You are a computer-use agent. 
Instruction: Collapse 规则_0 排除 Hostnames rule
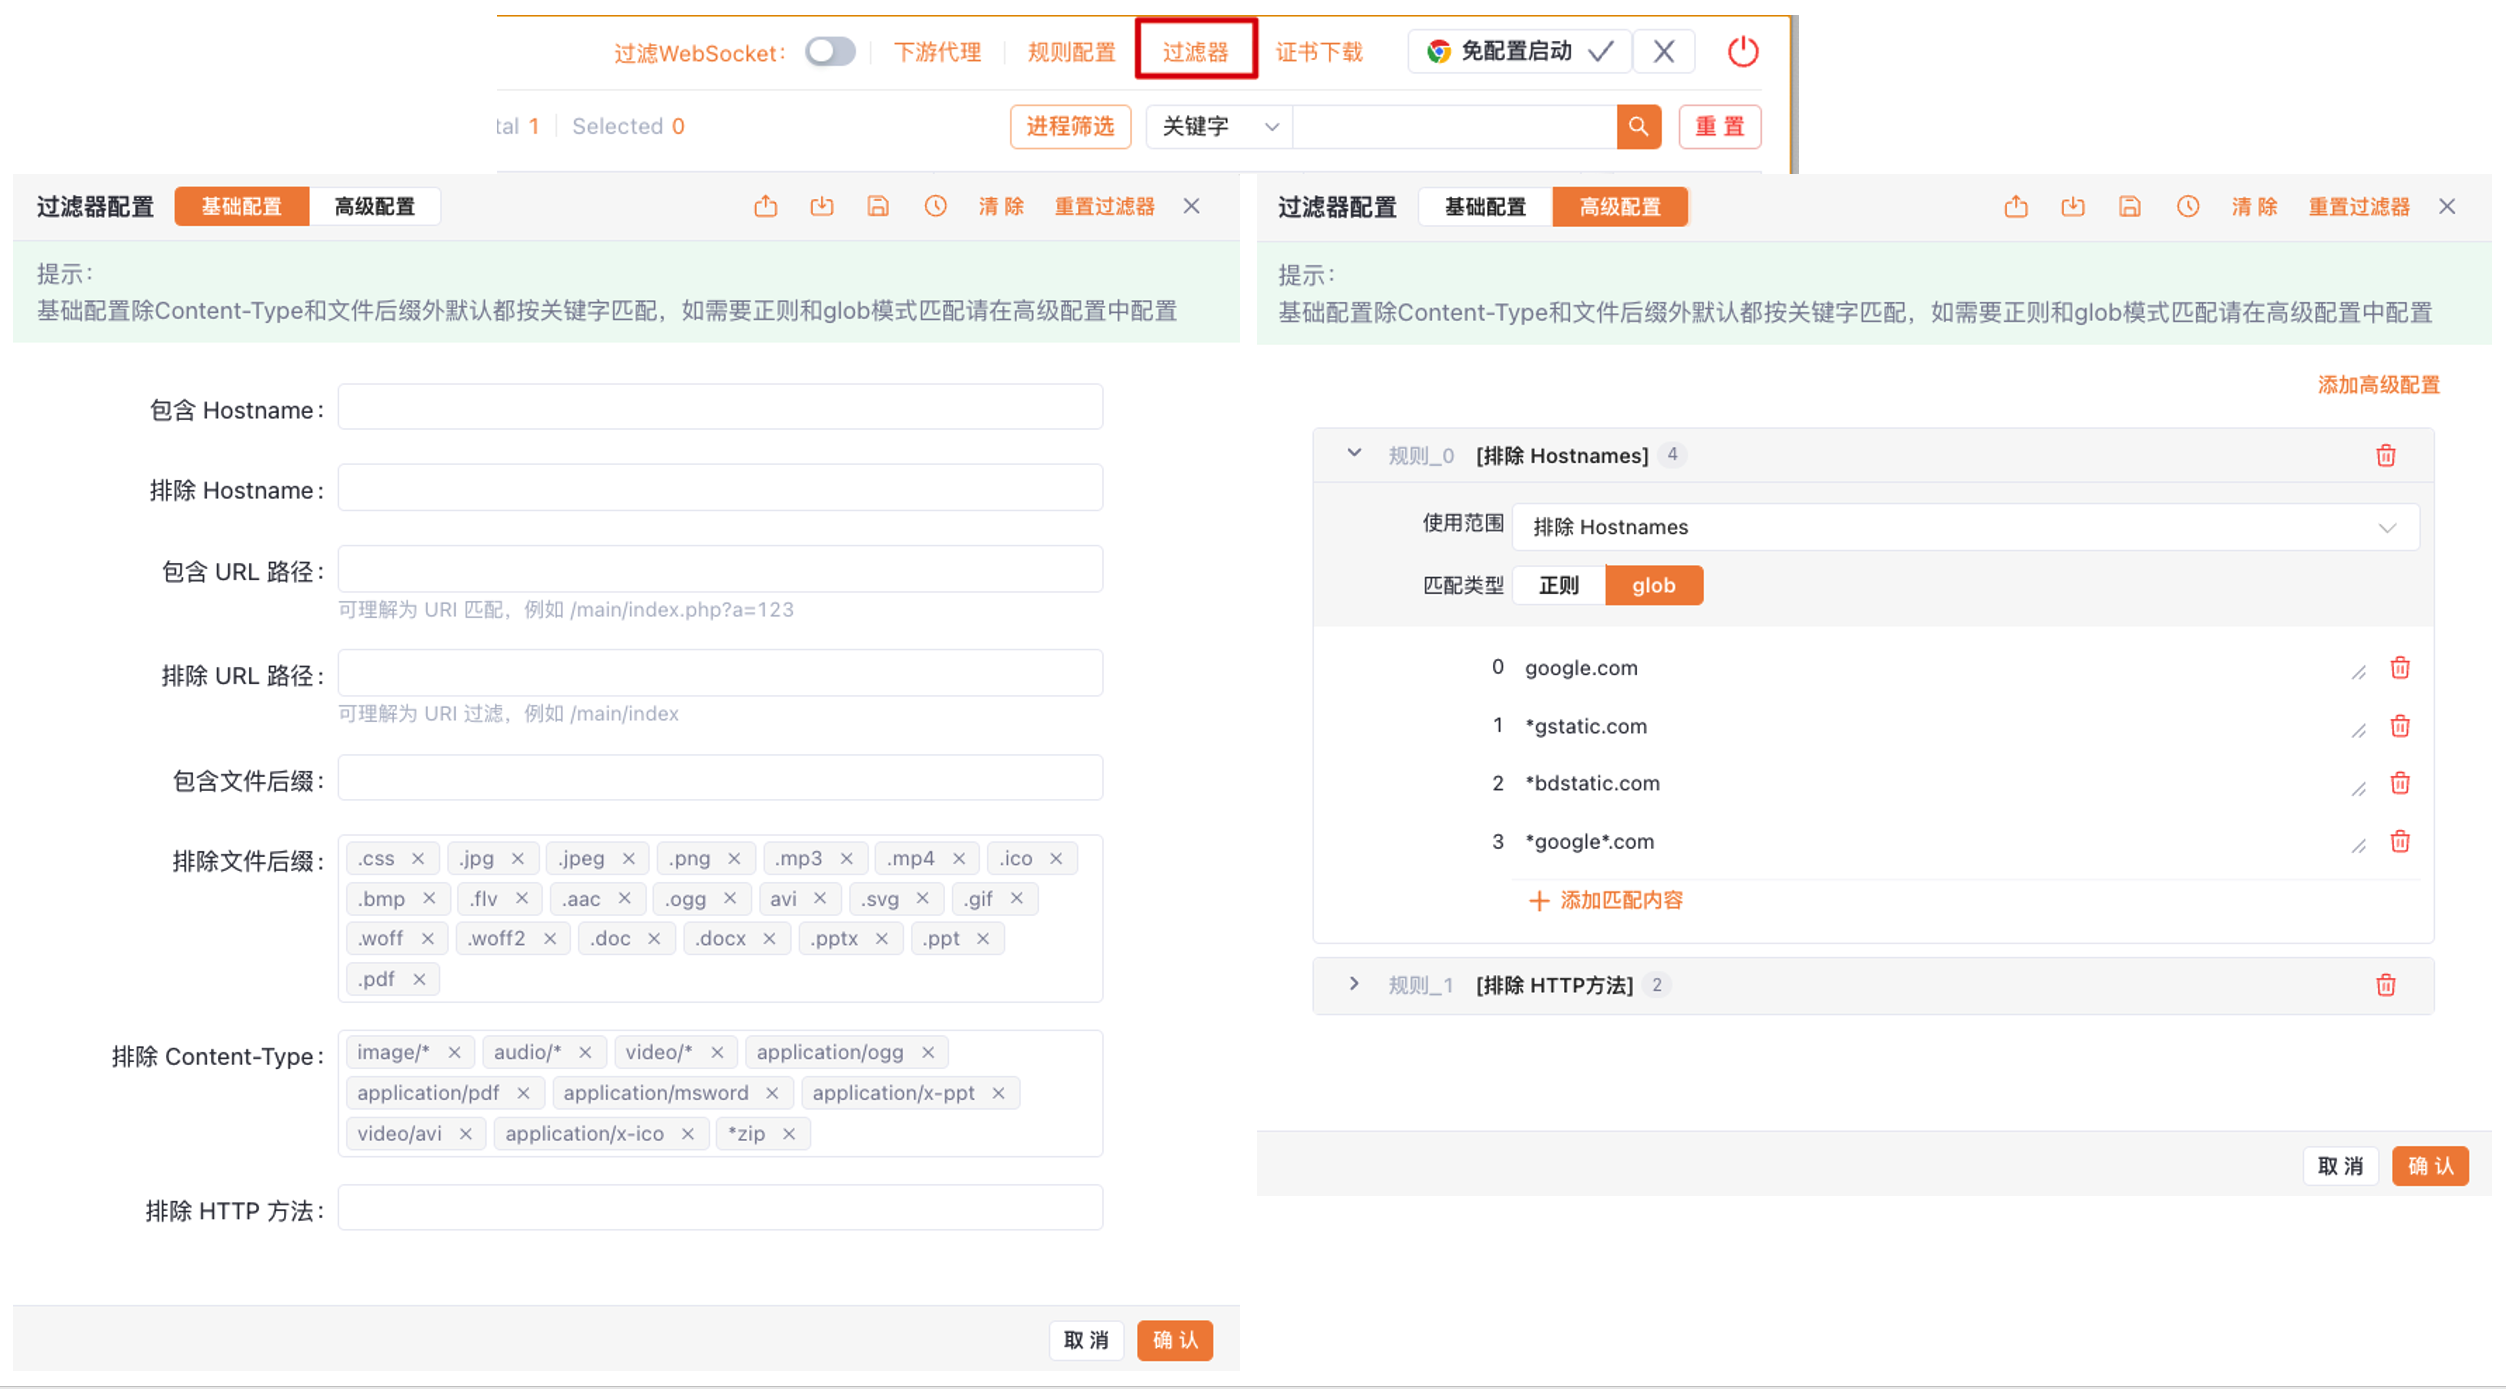click(1354, 454)
